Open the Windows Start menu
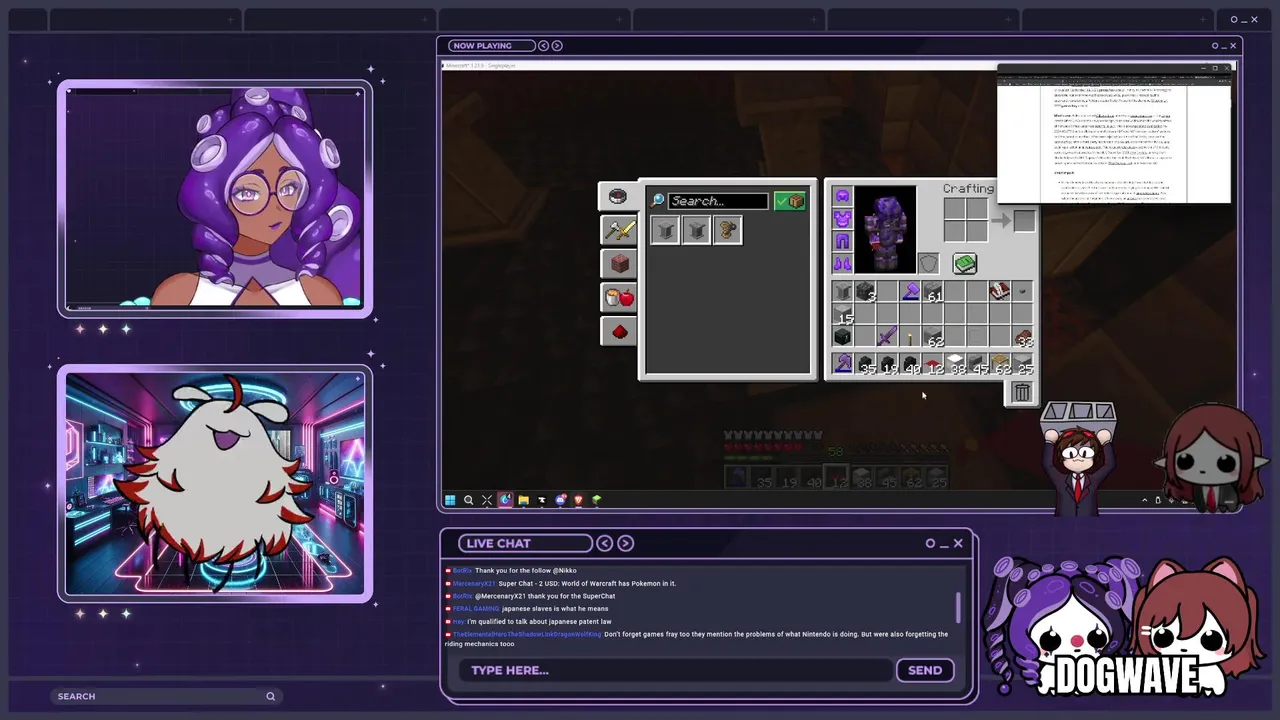The image size is (1280, 720). [450, 500]
